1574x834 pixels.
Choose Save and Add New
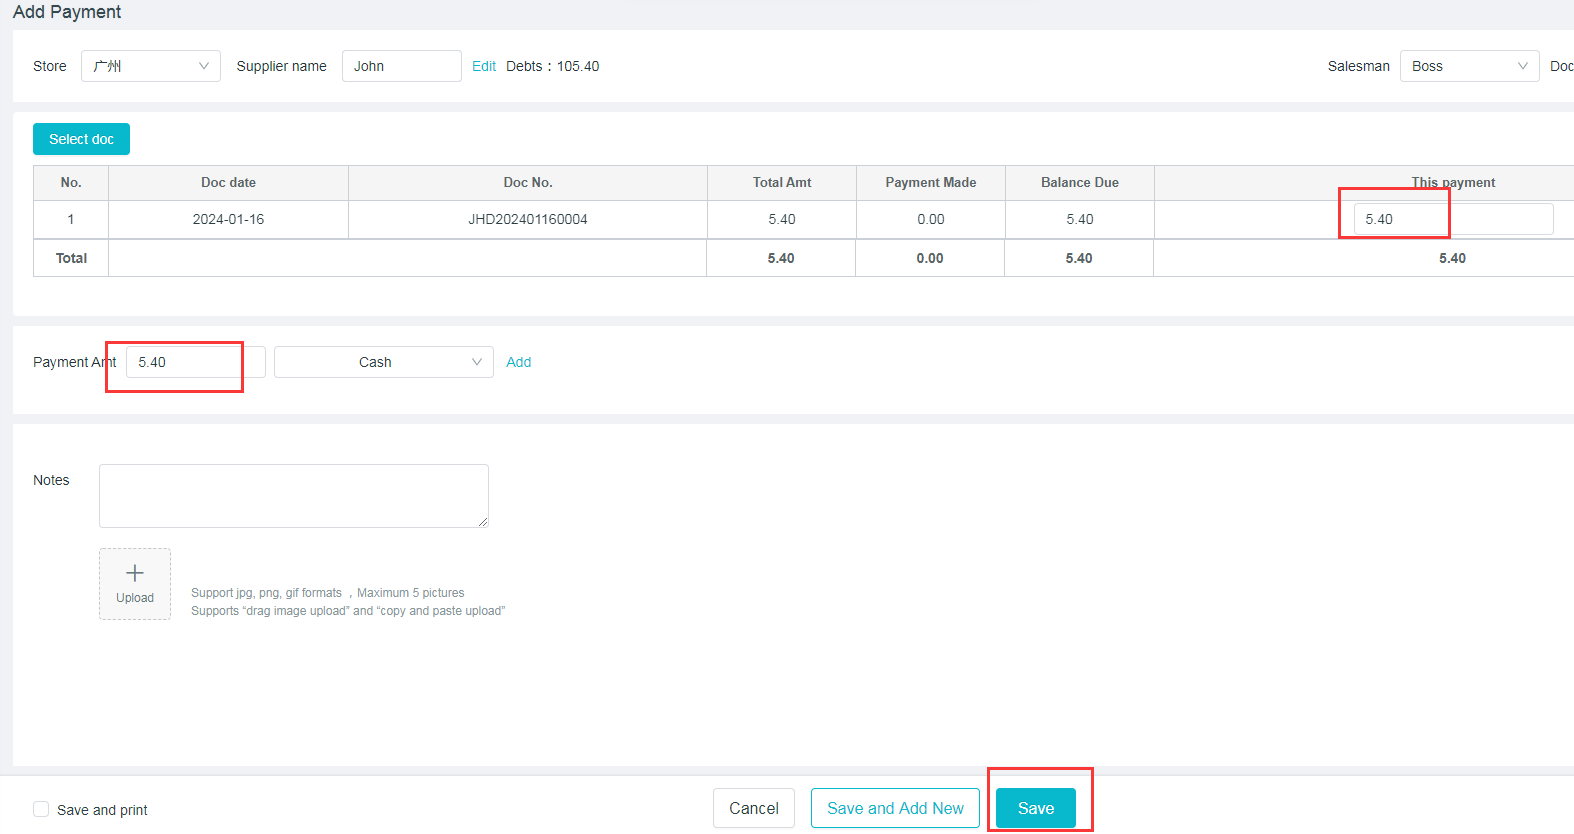[895, 808]
